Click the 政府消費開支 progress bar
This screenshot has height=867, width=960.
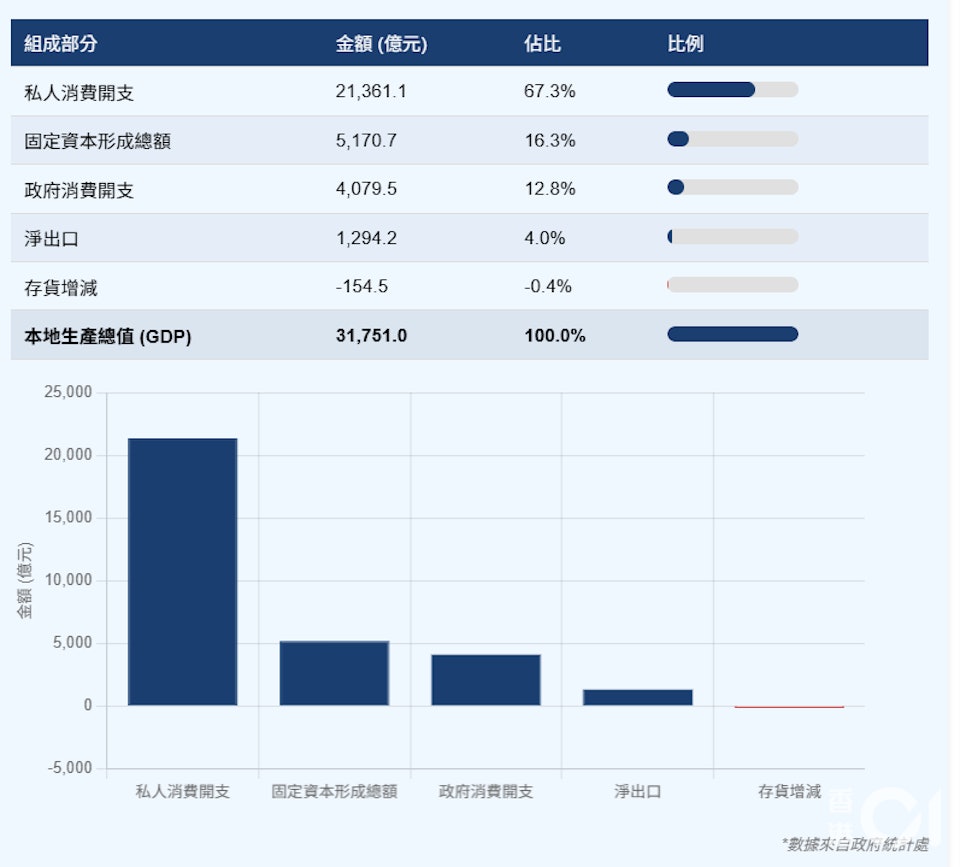tap(732, 187)
